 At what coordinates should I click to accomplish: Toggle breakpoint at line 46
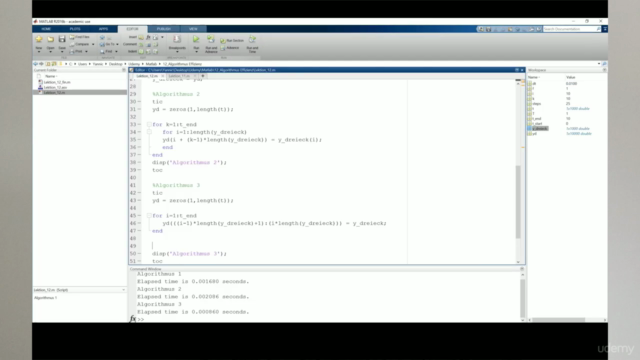[x=139, y=223]
